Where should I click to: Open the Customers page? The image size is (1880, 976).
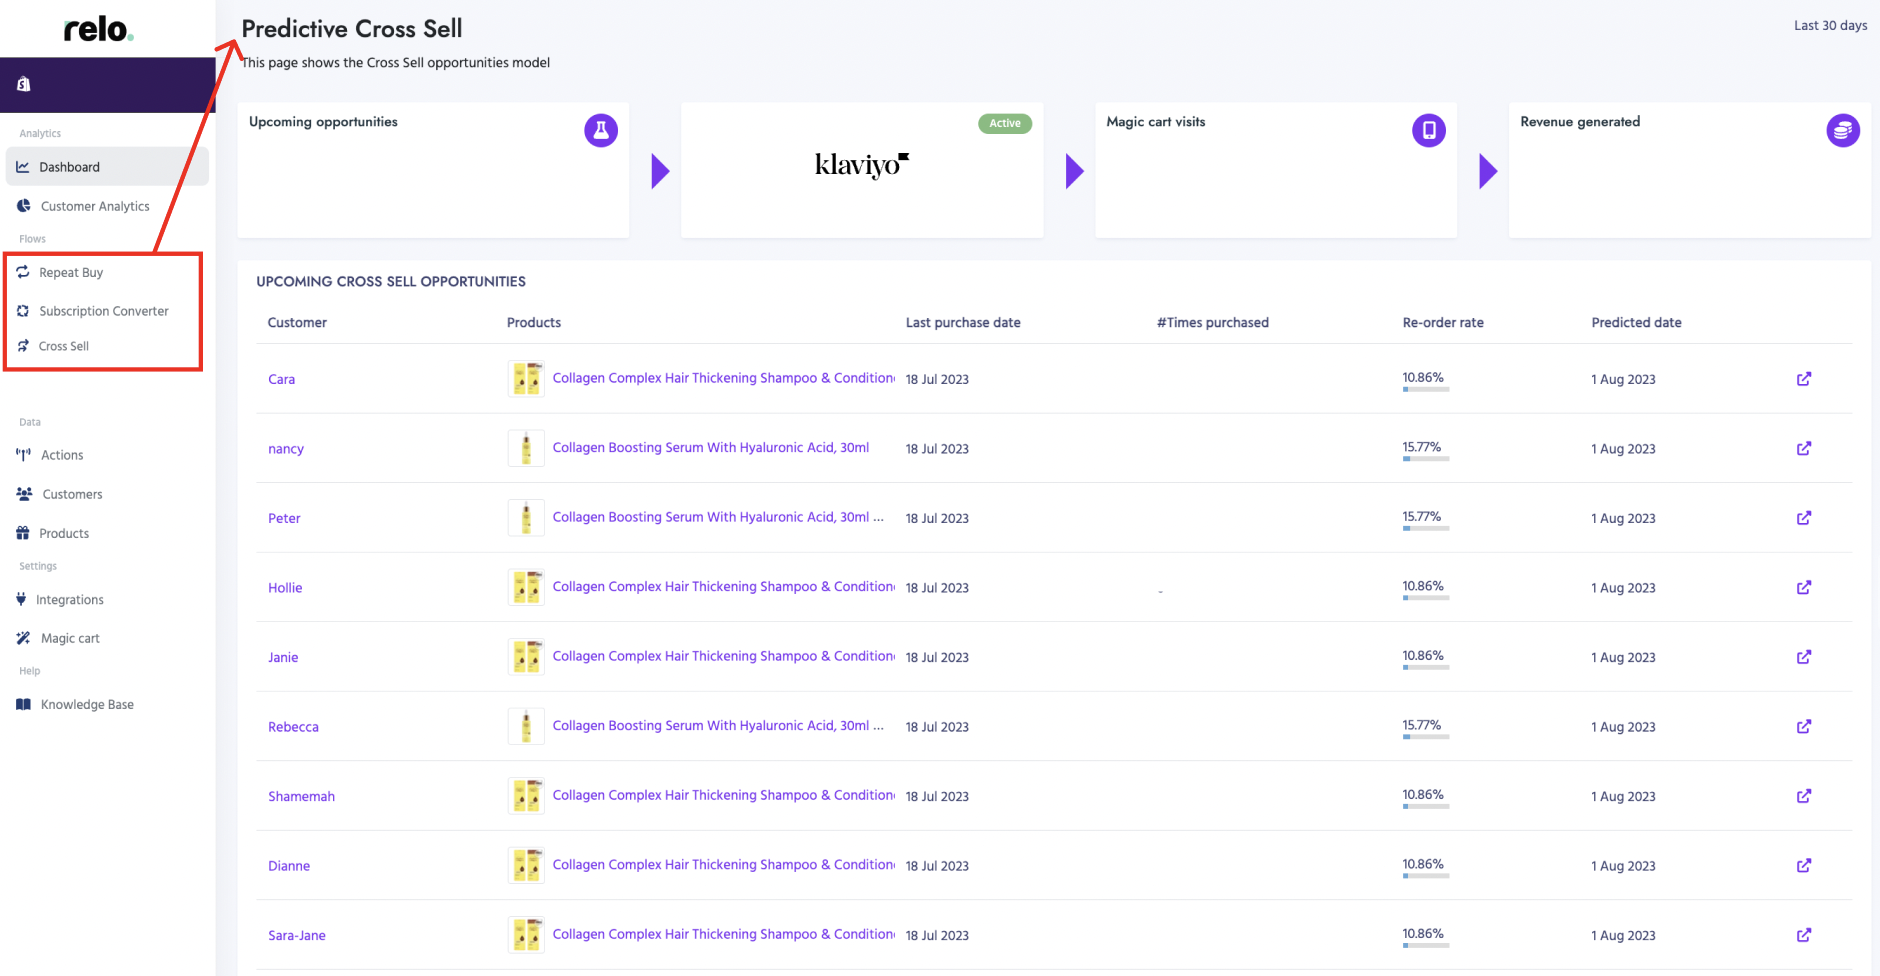72,494
